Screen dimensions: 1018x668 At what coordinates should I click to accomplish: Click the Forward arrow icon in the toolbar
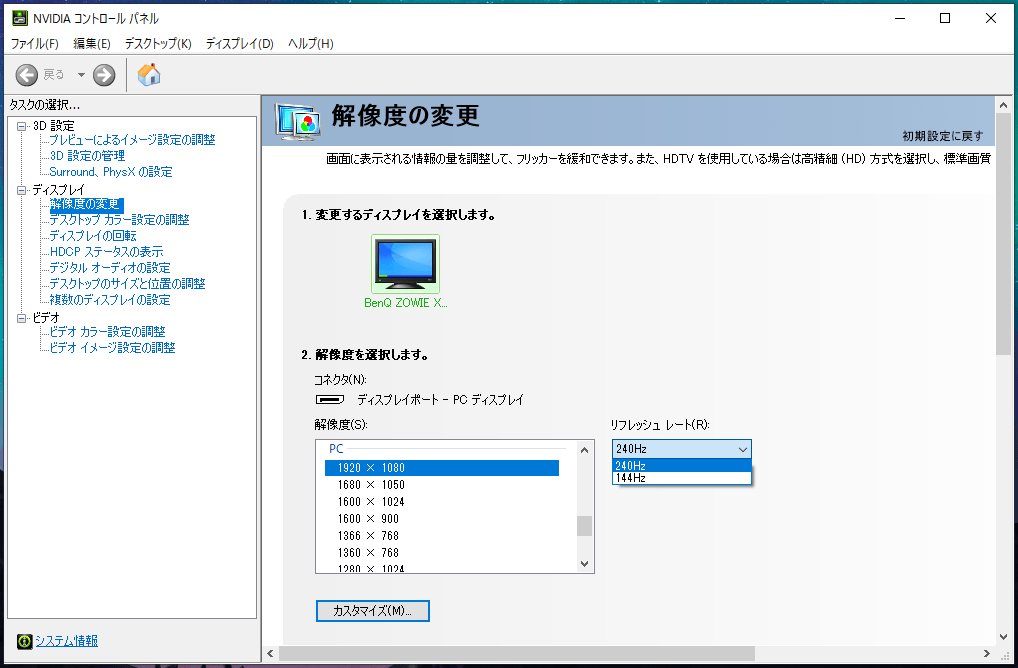[x=104, y=75]
